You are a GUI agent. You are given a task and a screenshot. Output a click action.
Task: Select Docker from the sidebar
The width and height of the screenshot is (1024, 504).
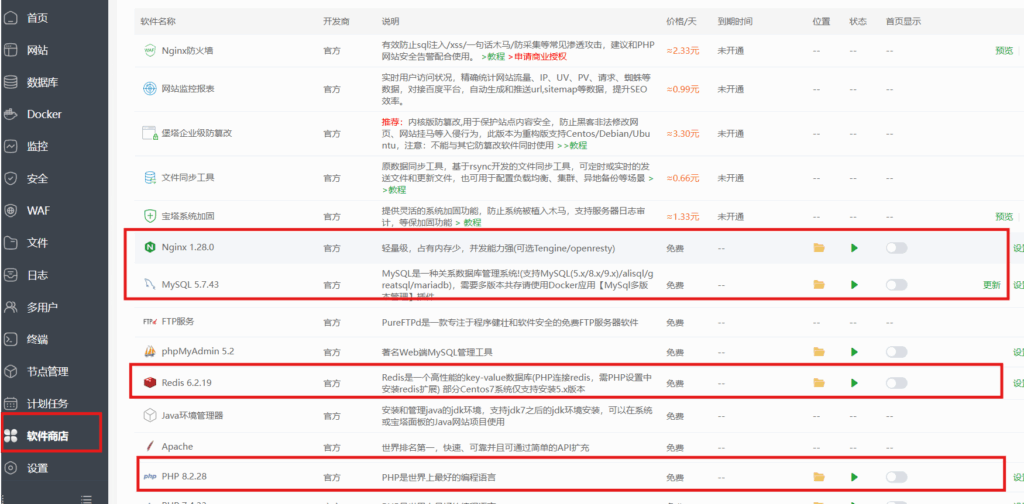pos(44,114)
